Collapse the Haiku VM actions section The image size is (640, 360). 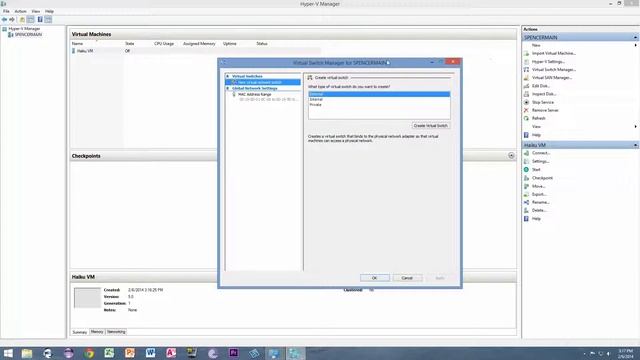click(636, 145)
